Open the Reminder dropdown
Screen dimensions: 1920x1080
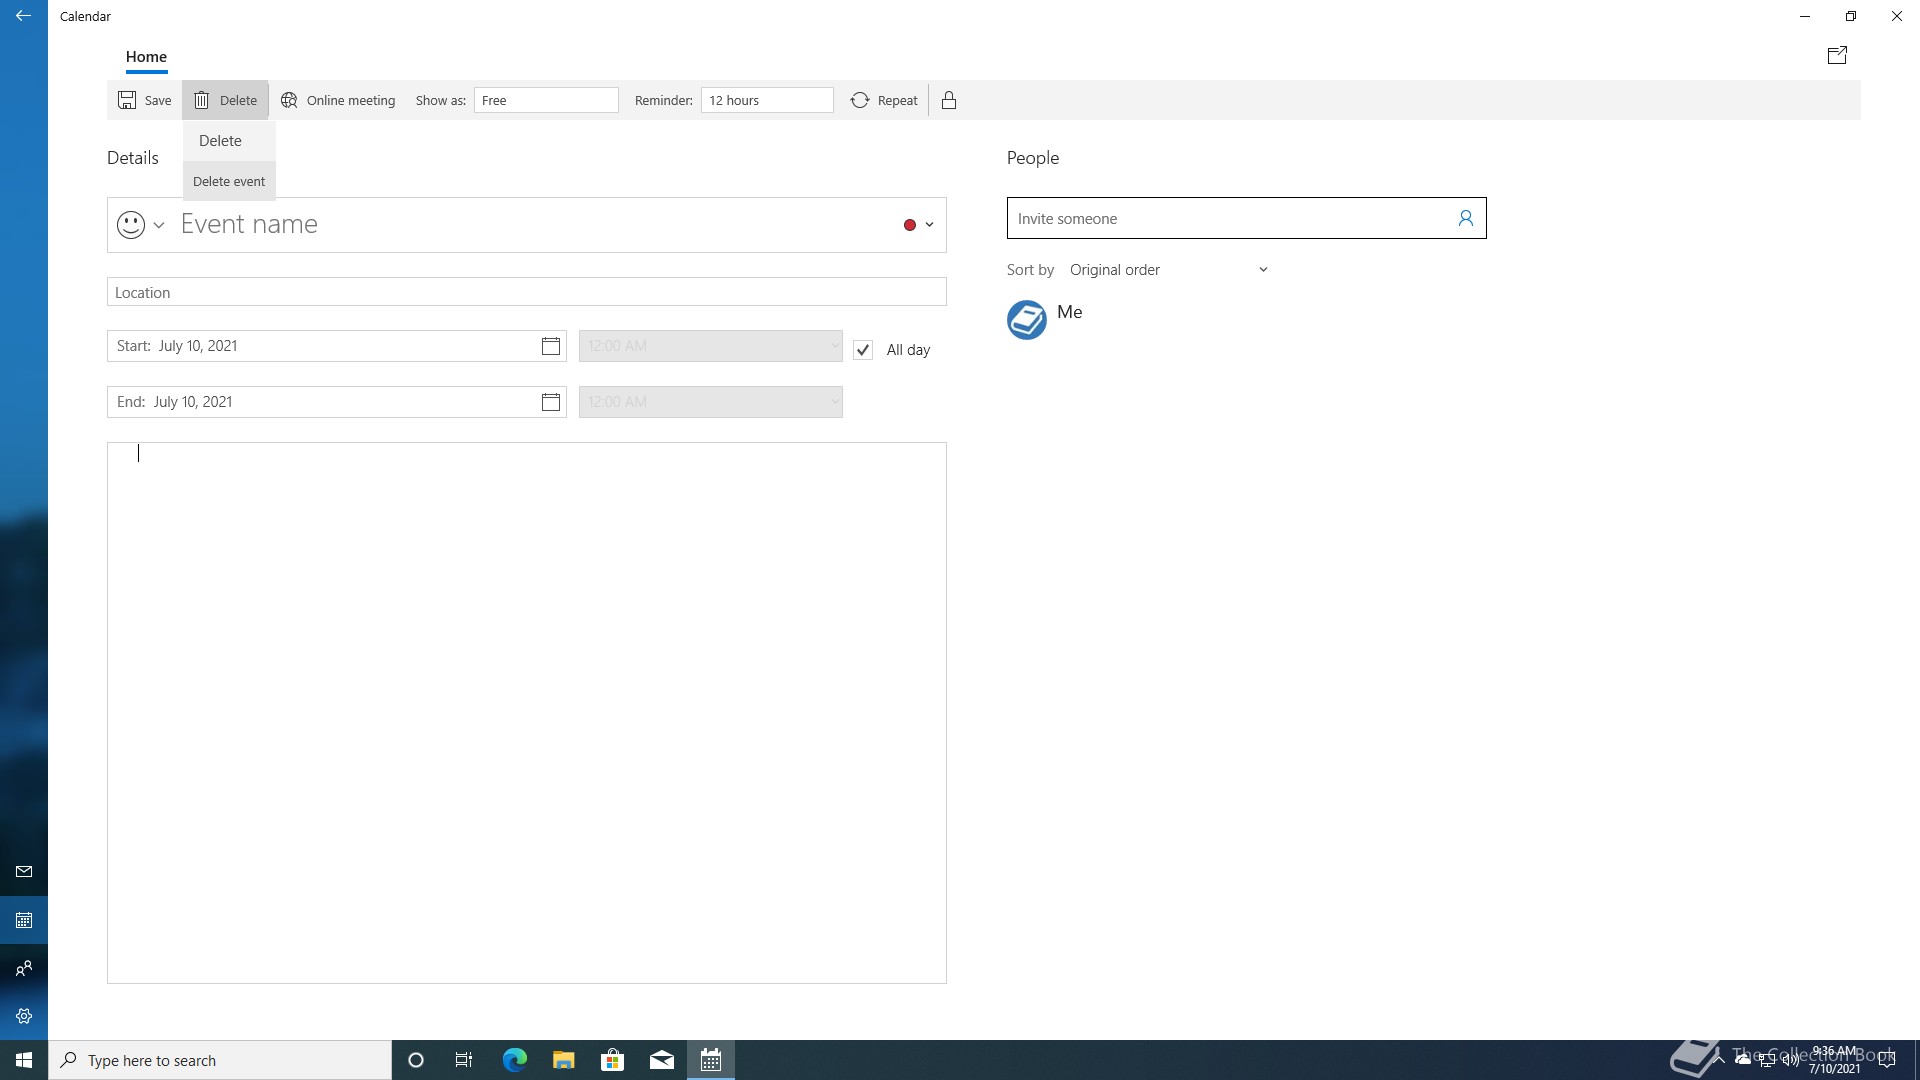click(x=767, y=100)
